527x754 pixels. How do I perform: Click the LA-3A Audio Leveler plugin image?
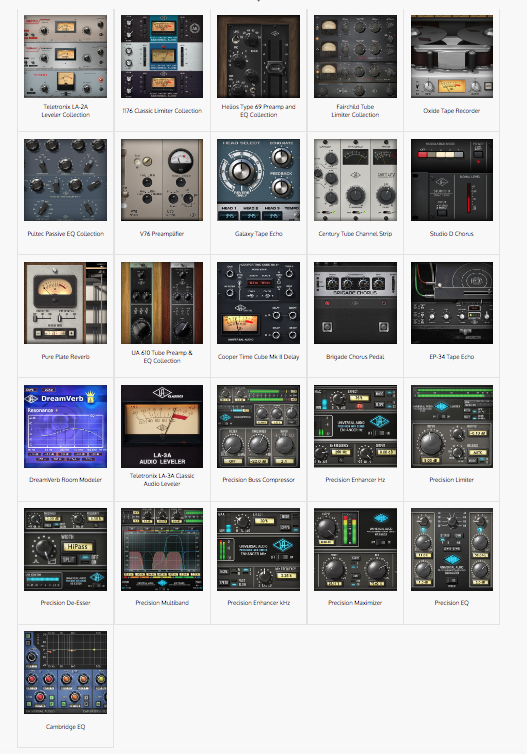[162, 426]
